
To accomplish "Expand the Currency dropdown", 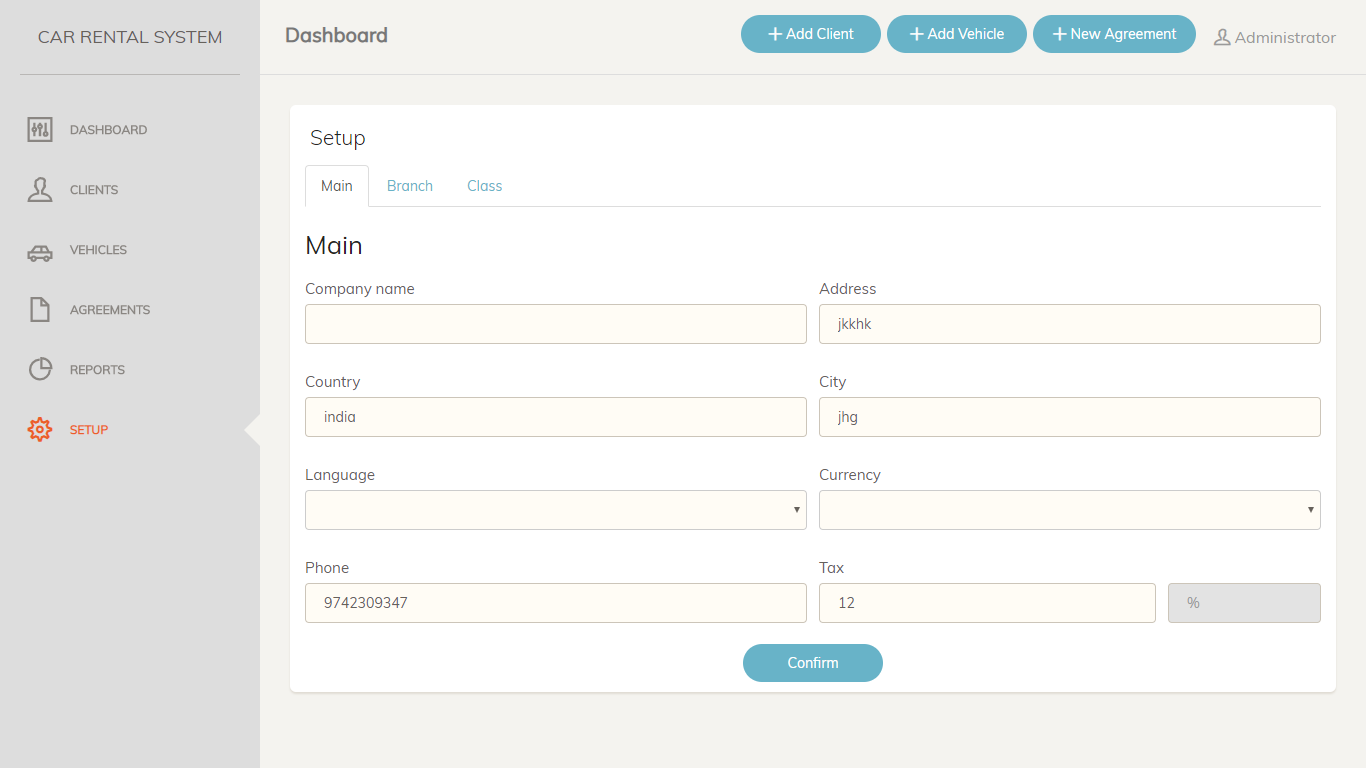I will tap(1069, 510).
